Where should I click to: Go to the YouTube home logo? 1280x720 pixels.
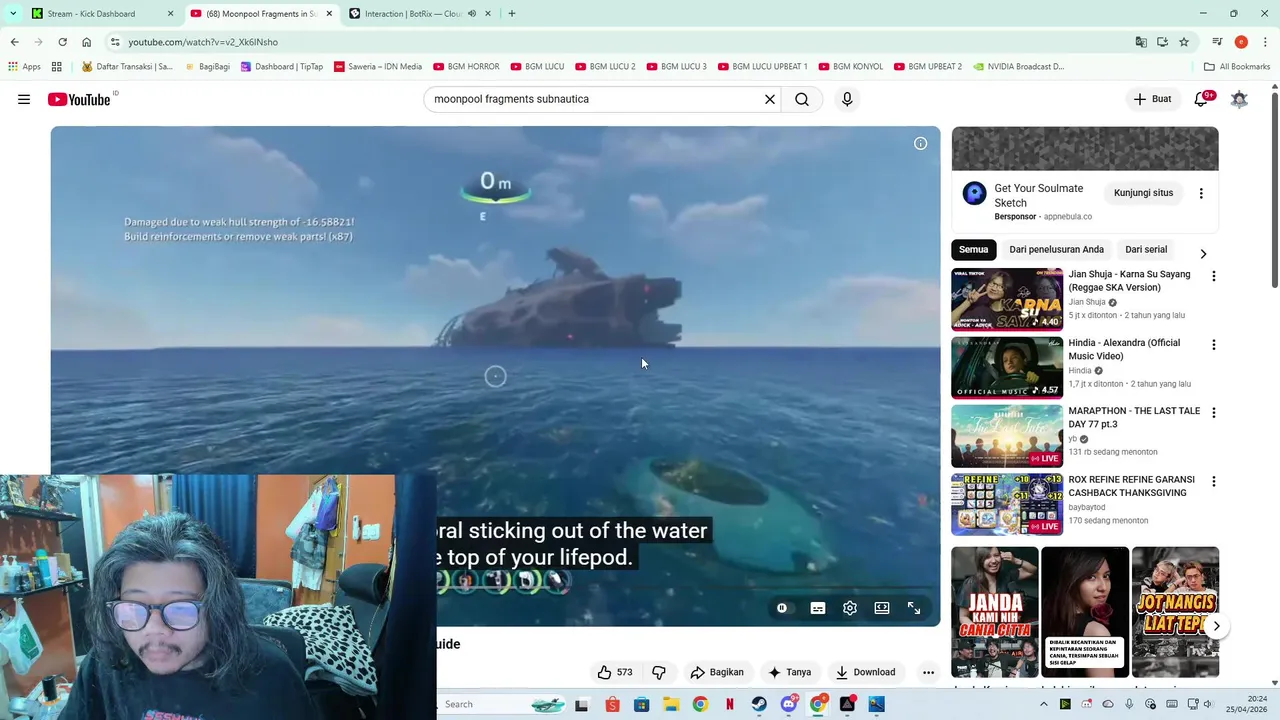point(79,99)
